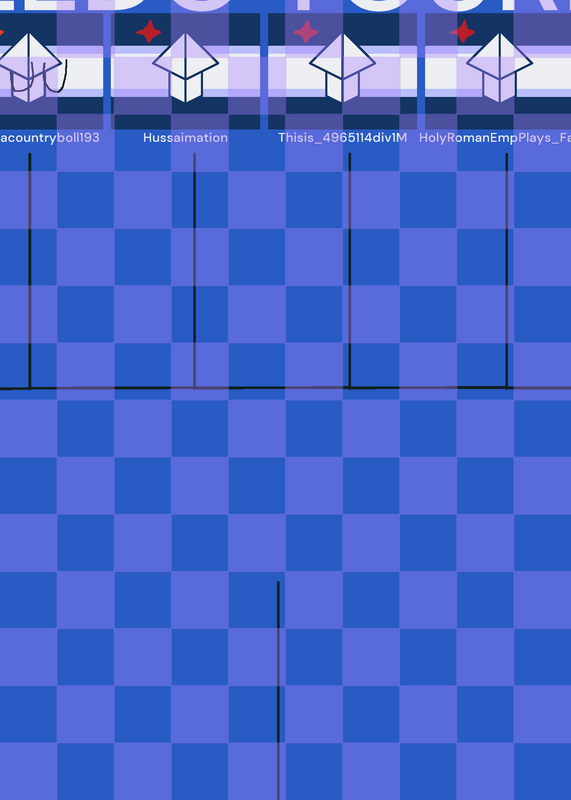Select the house icon above HolyRomanEmpPlays
The image size is (571, 800).
tap(500, 68)
